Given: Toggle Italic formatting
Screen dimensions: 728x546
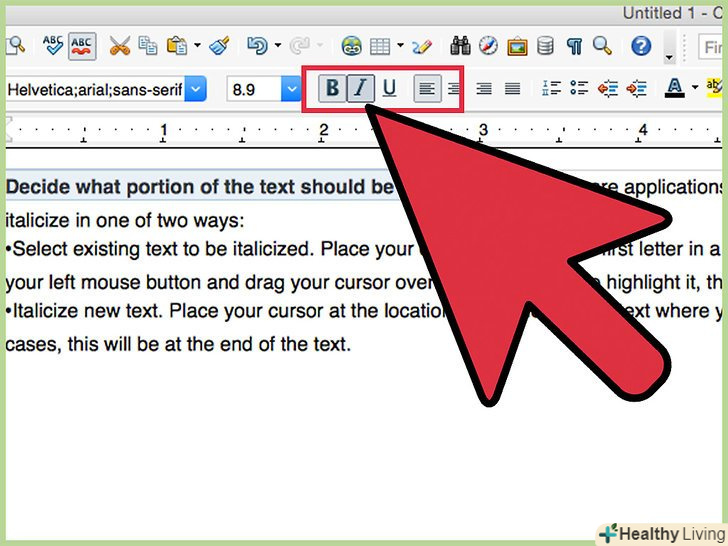Looking at the screenshot, I should [361, 88].
